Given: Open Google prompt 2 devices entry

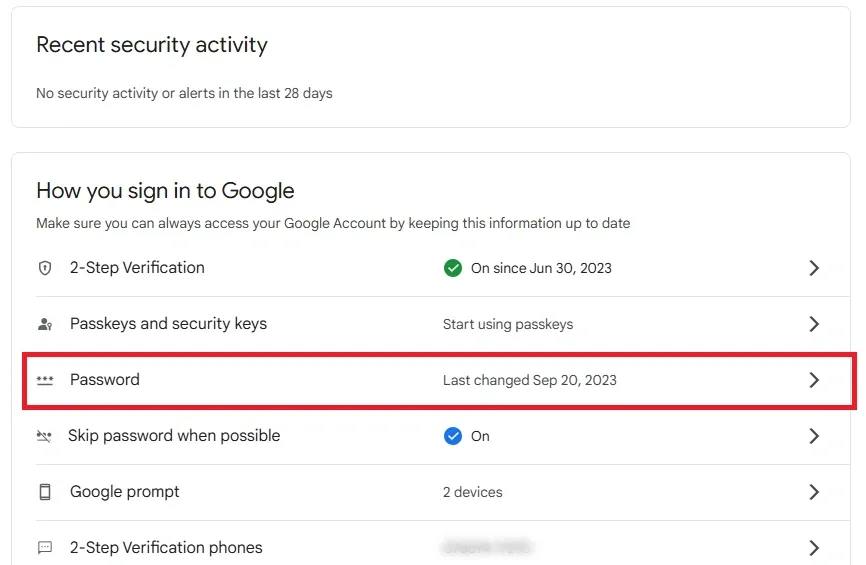Looking at the screenshot, I should tap(473, 492).
